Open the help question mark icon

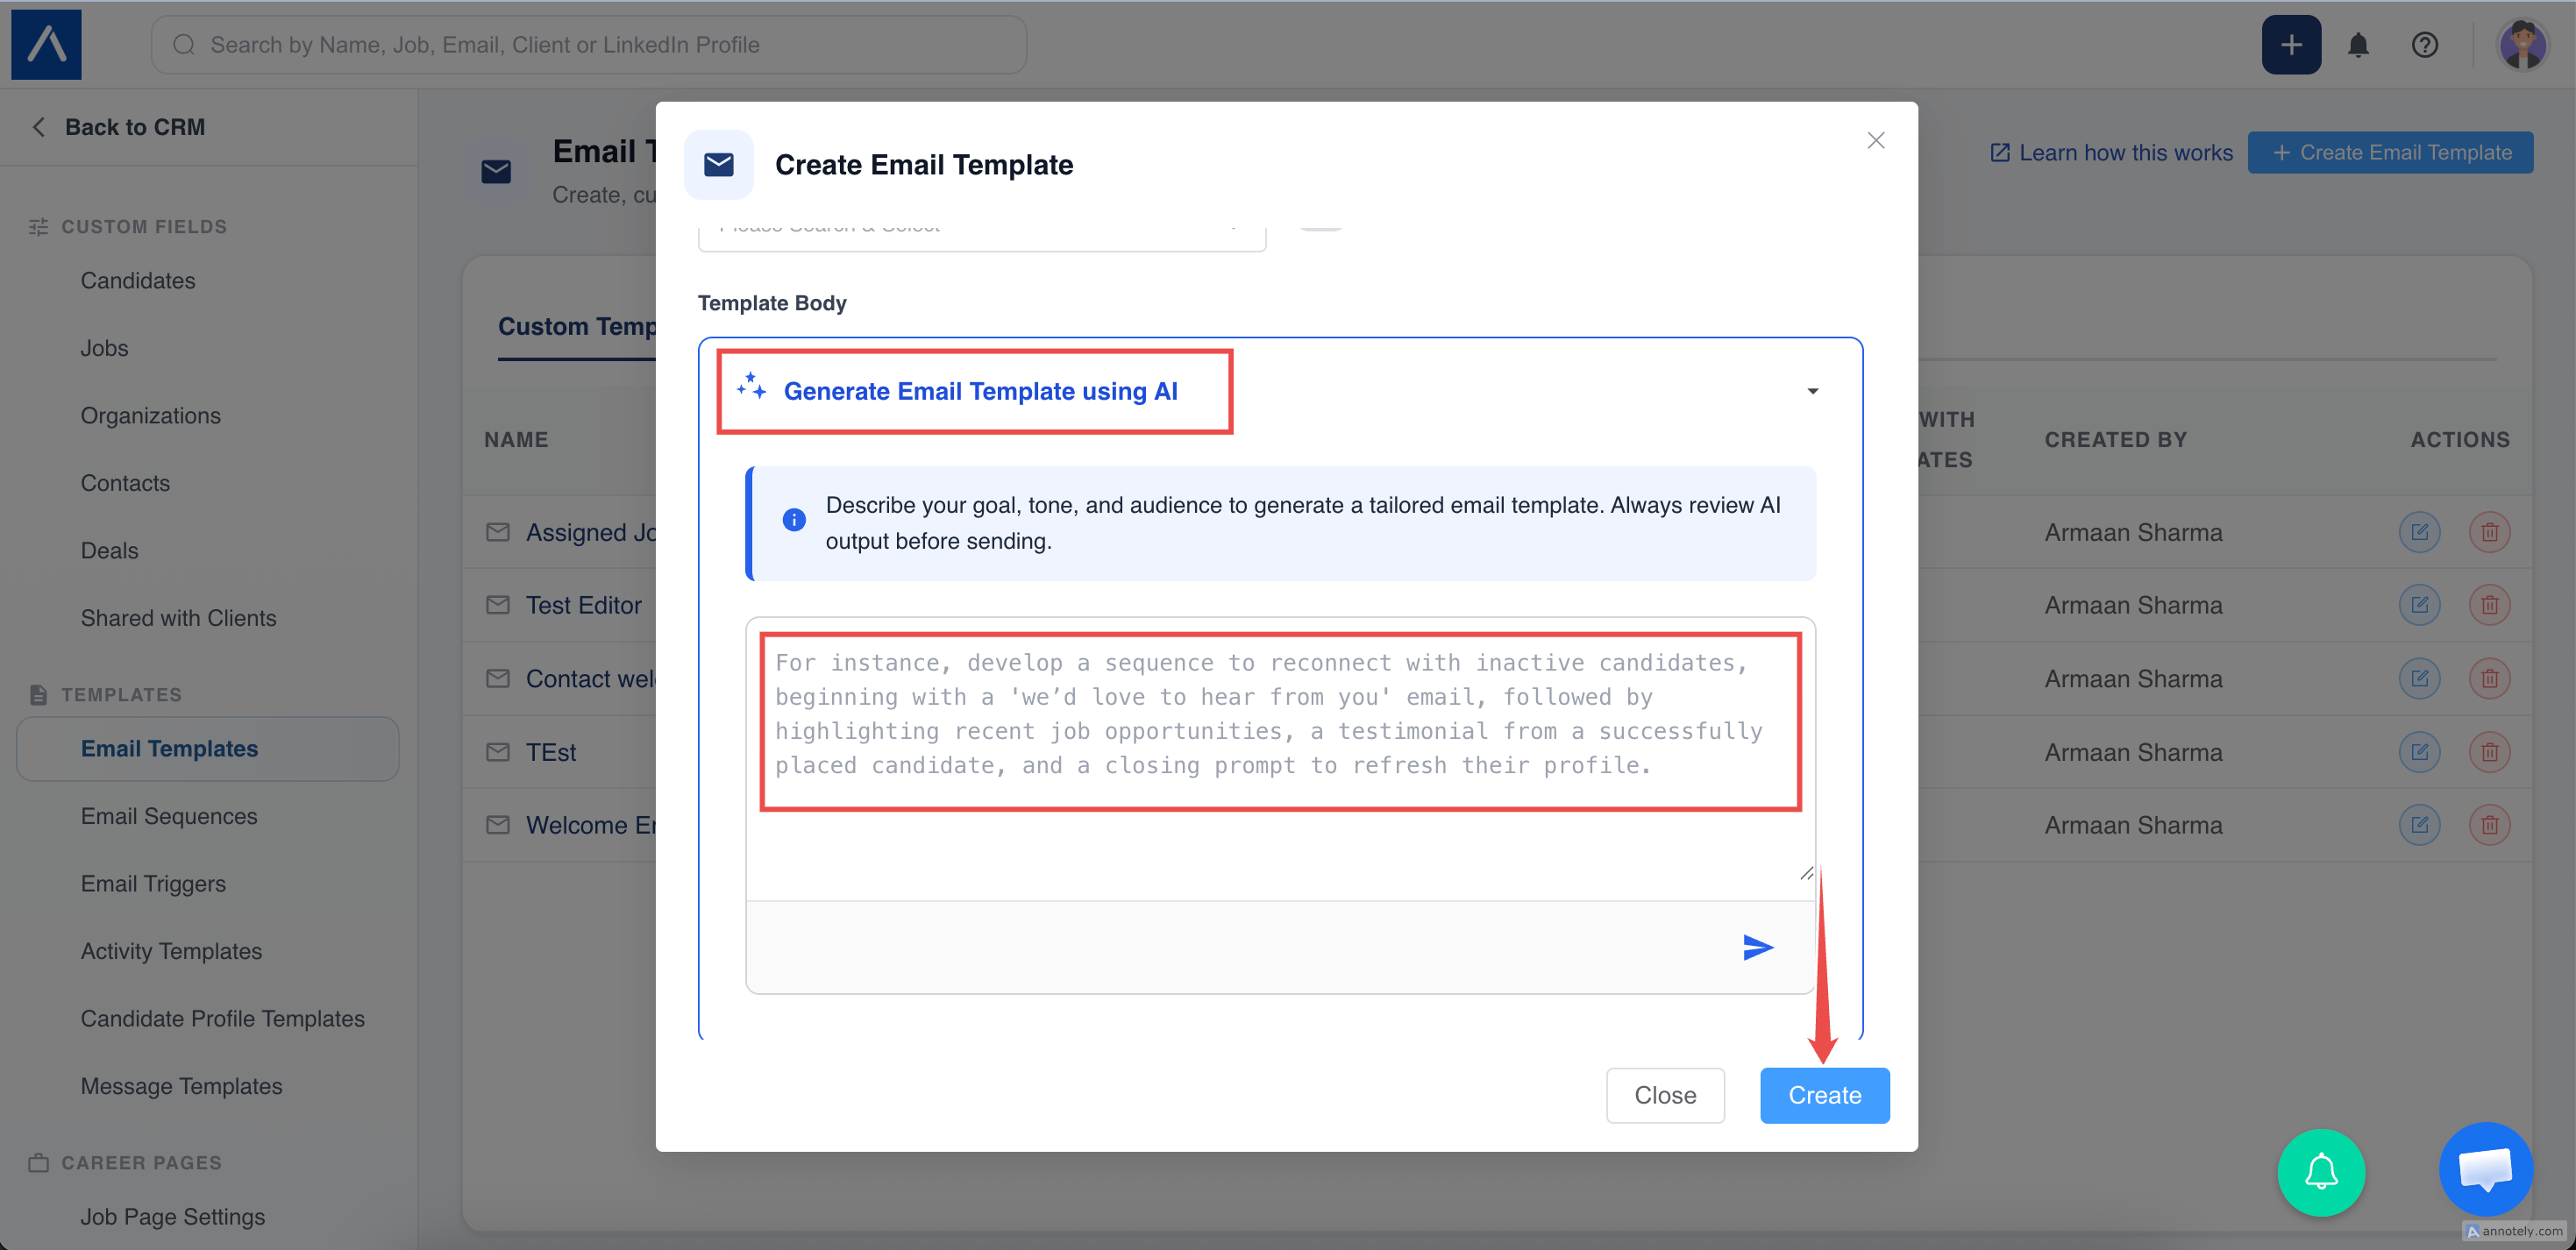tap(2424, 45)
